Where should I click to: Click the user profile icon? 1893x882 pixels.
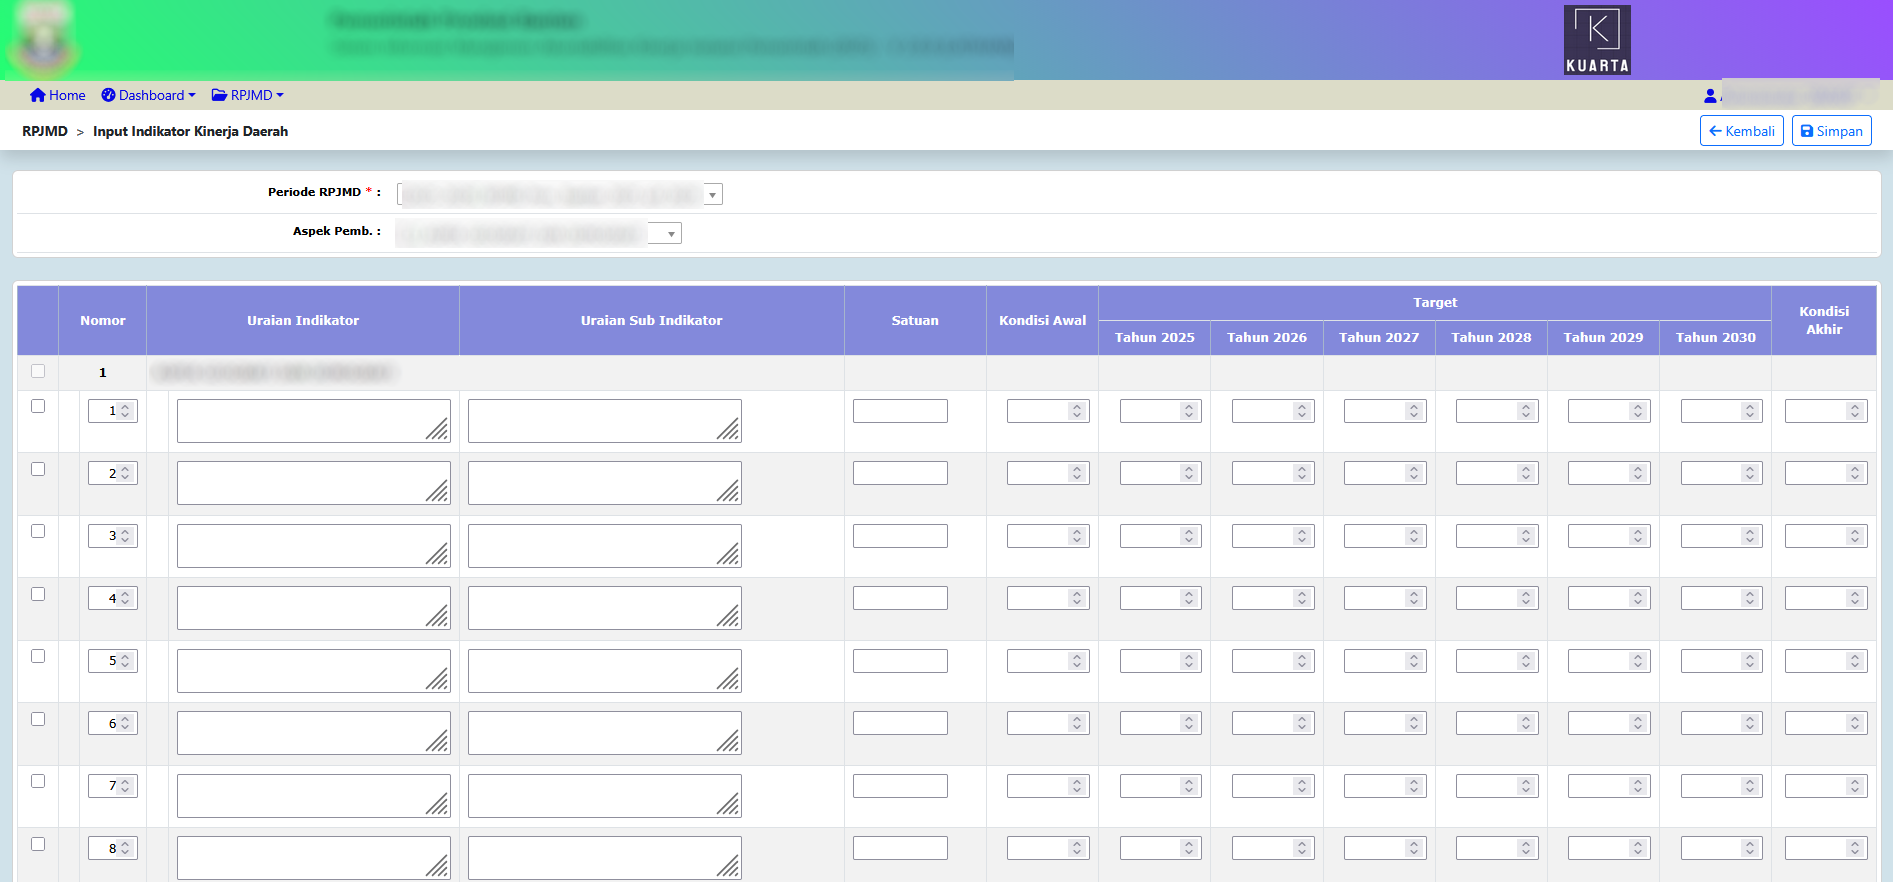(1710, 96)
